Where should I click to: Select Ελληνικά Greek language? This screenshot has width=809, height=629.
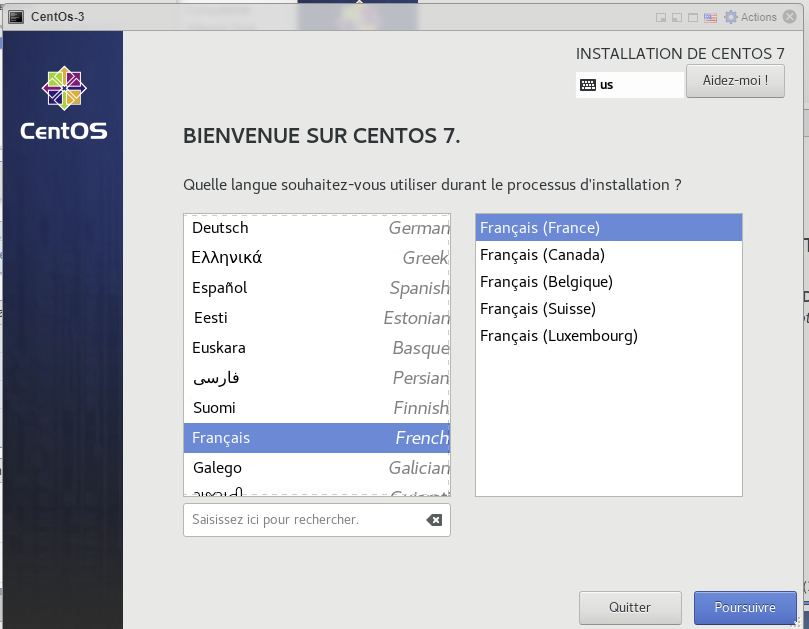tap(317, 257)
